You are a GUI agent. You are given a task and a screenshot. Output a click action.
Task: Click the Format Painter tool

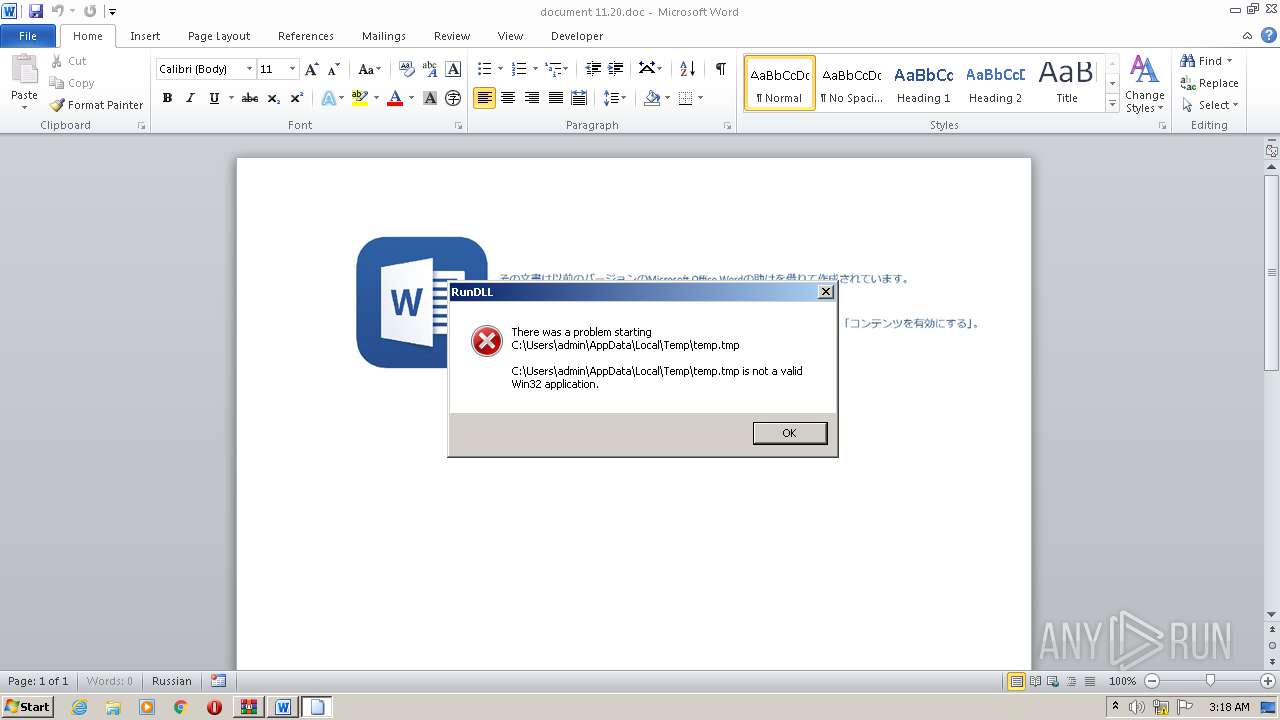pos(97,105)
